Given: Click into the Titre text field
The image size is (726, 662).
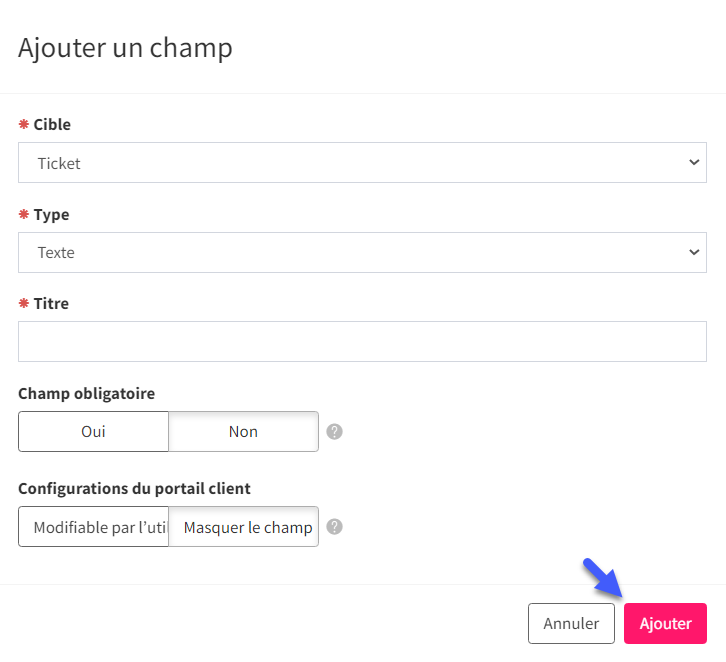Looking at the screenshot, I should pos(362,342).
